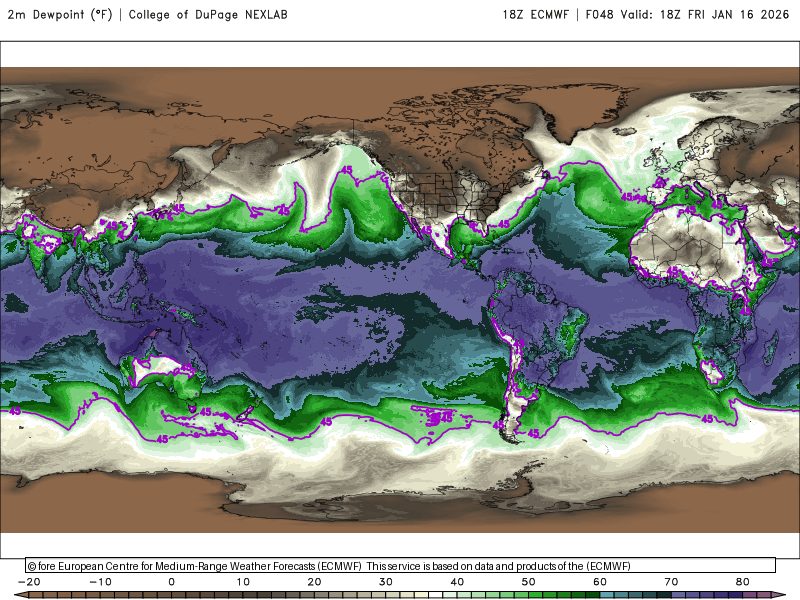The height and width of the screenshot is (600, 800).
Task: Click the "70" legend value
Action: click(671, 582)
